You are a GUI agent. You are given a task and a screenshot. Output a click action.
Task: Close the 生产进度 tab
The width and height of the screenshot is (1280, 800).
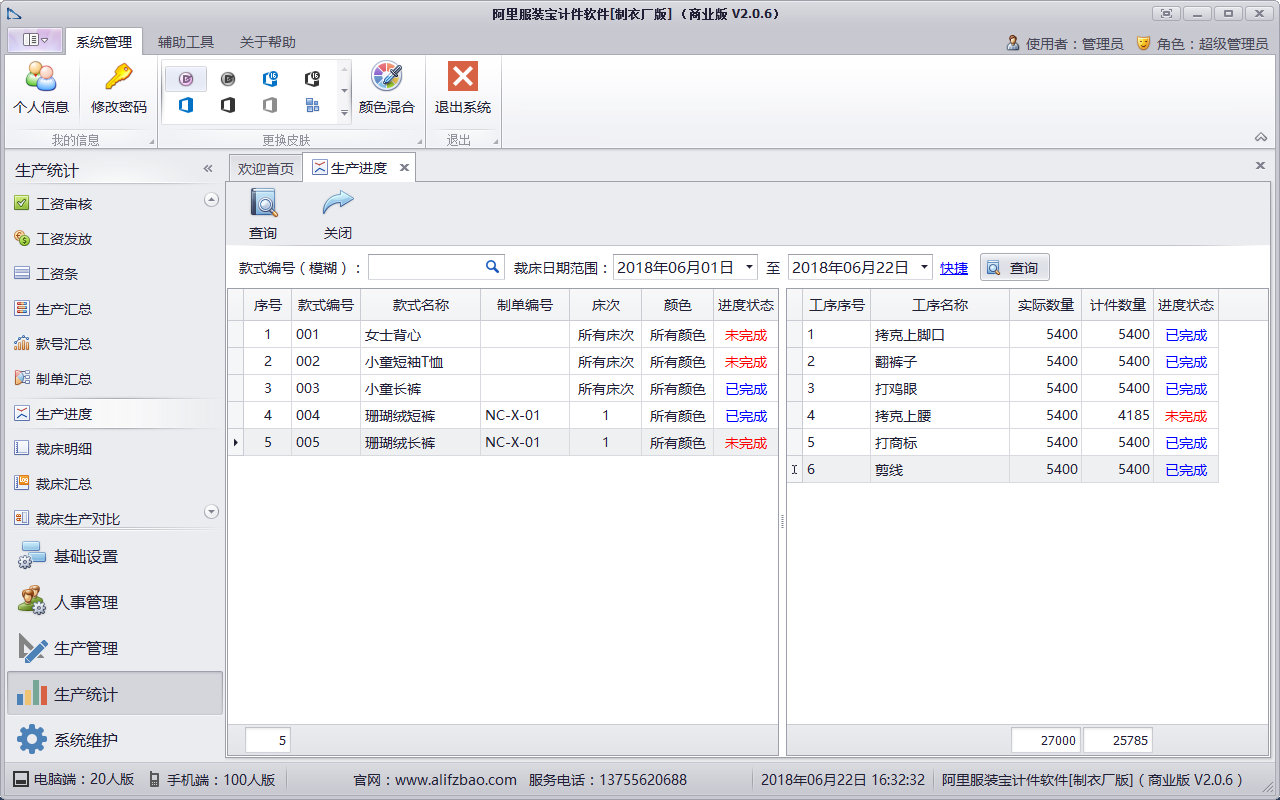tap(404, 168)
